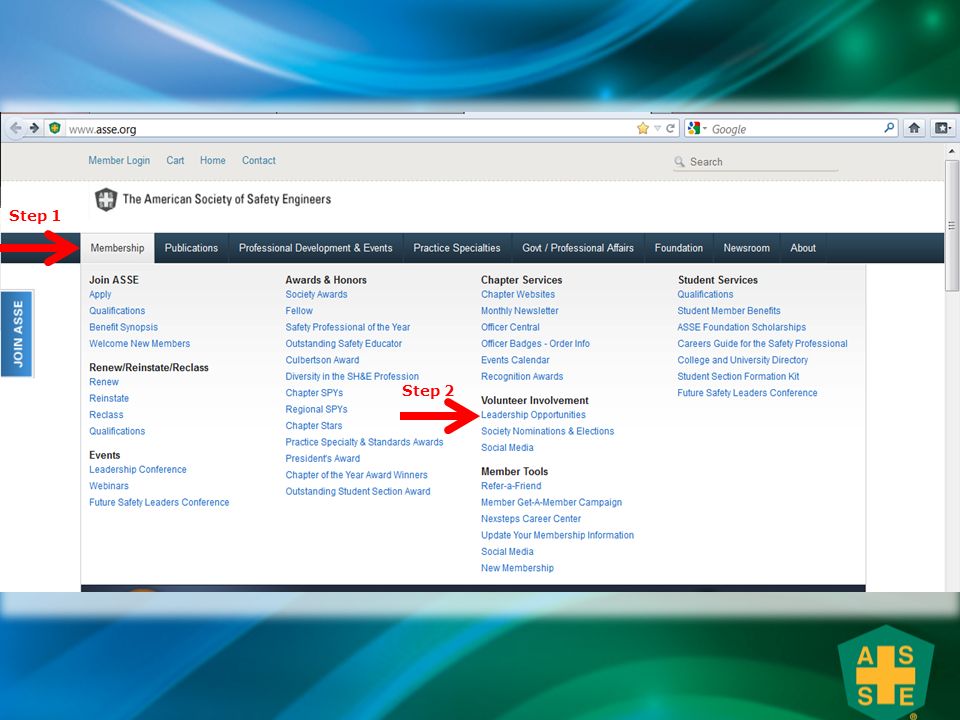Open the About menu
The image size is (960, 720).
pyautogui.click(x=803, y=248)
